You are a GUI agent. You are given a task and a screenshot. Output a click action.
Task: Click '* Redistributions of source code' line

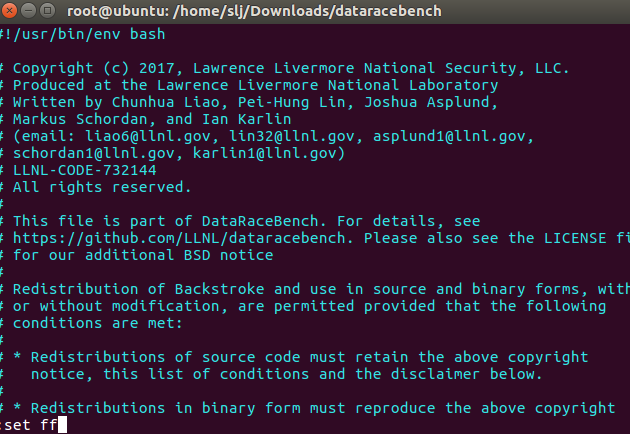tap(295, 357)
